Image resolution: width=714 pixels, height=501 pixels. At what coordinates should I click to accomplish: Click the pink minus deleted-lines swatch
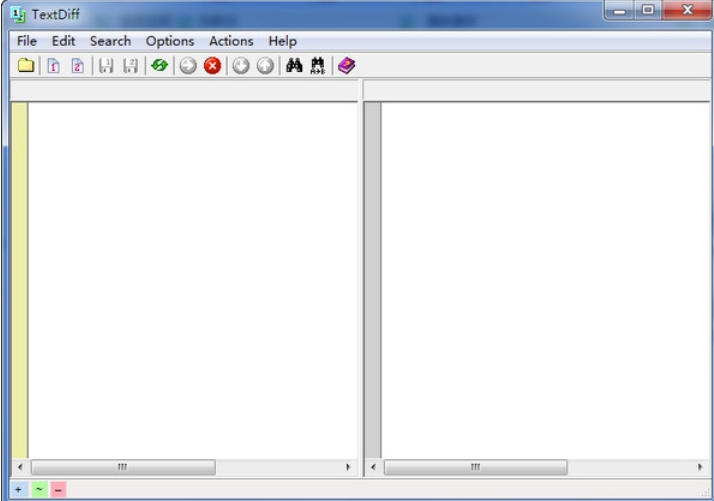[58, 490]
